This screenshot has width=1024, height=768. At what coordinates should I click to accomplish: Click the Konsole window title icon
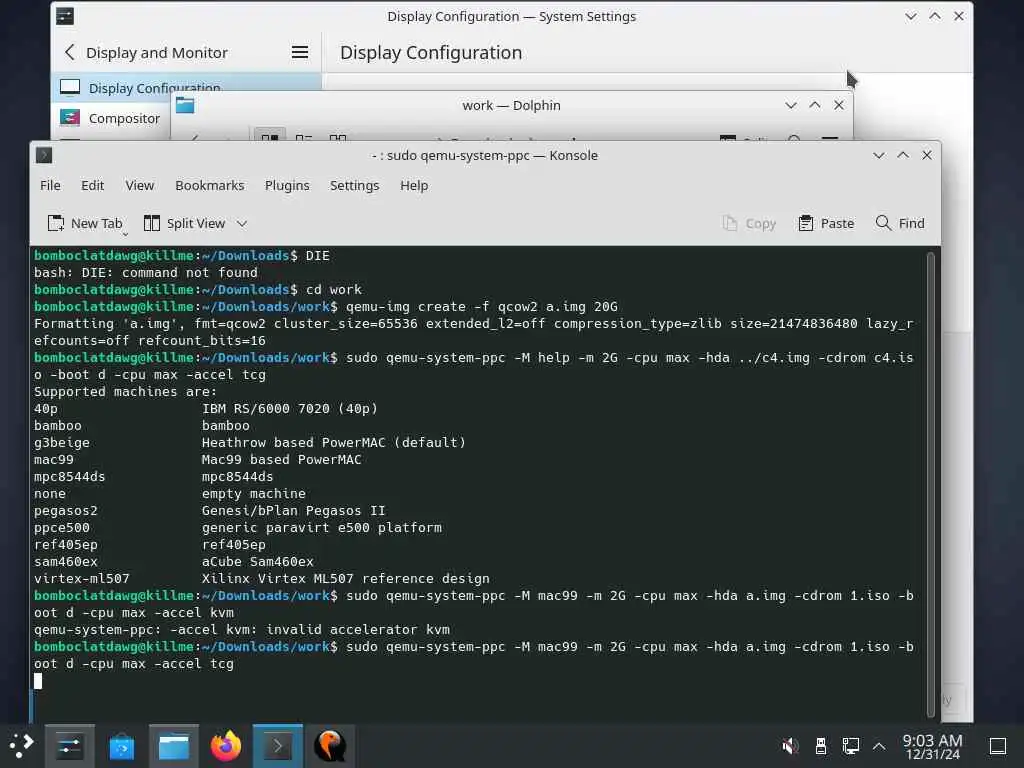pyautogui.click(x=44, y=155)
